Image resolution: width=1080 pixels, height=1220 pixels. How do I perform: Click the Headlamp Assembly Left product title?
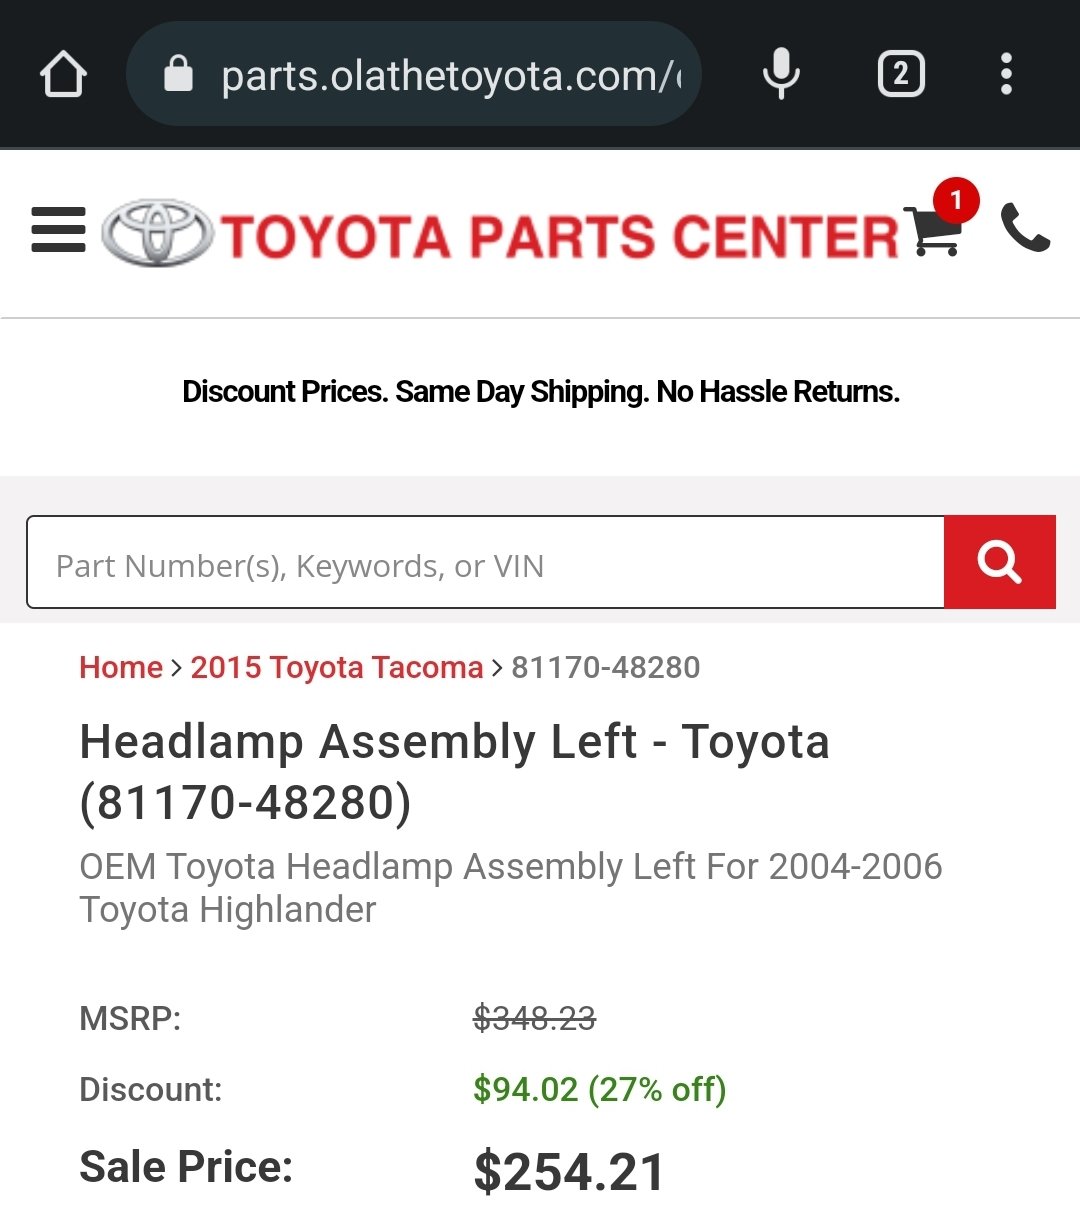pyautogui.click(x=455, y=772)
